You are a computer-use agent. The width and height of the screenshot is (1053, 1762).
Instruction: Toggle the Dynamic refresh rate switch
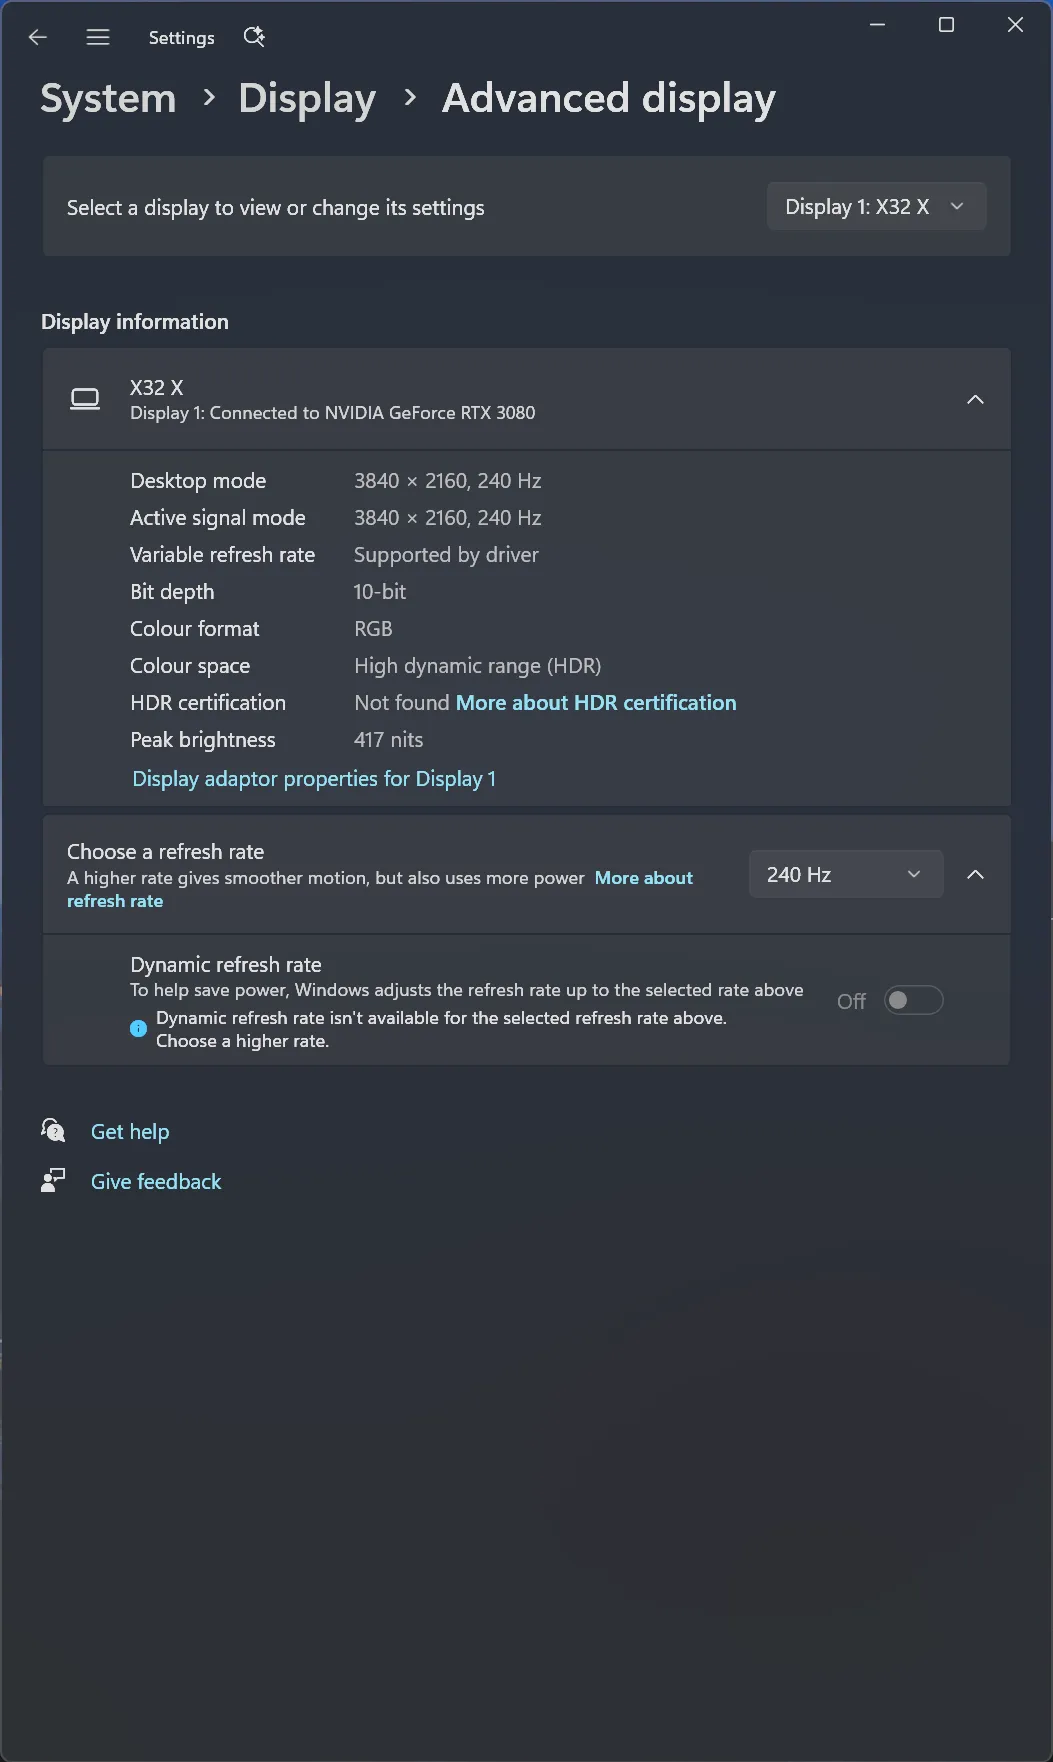913,1001
